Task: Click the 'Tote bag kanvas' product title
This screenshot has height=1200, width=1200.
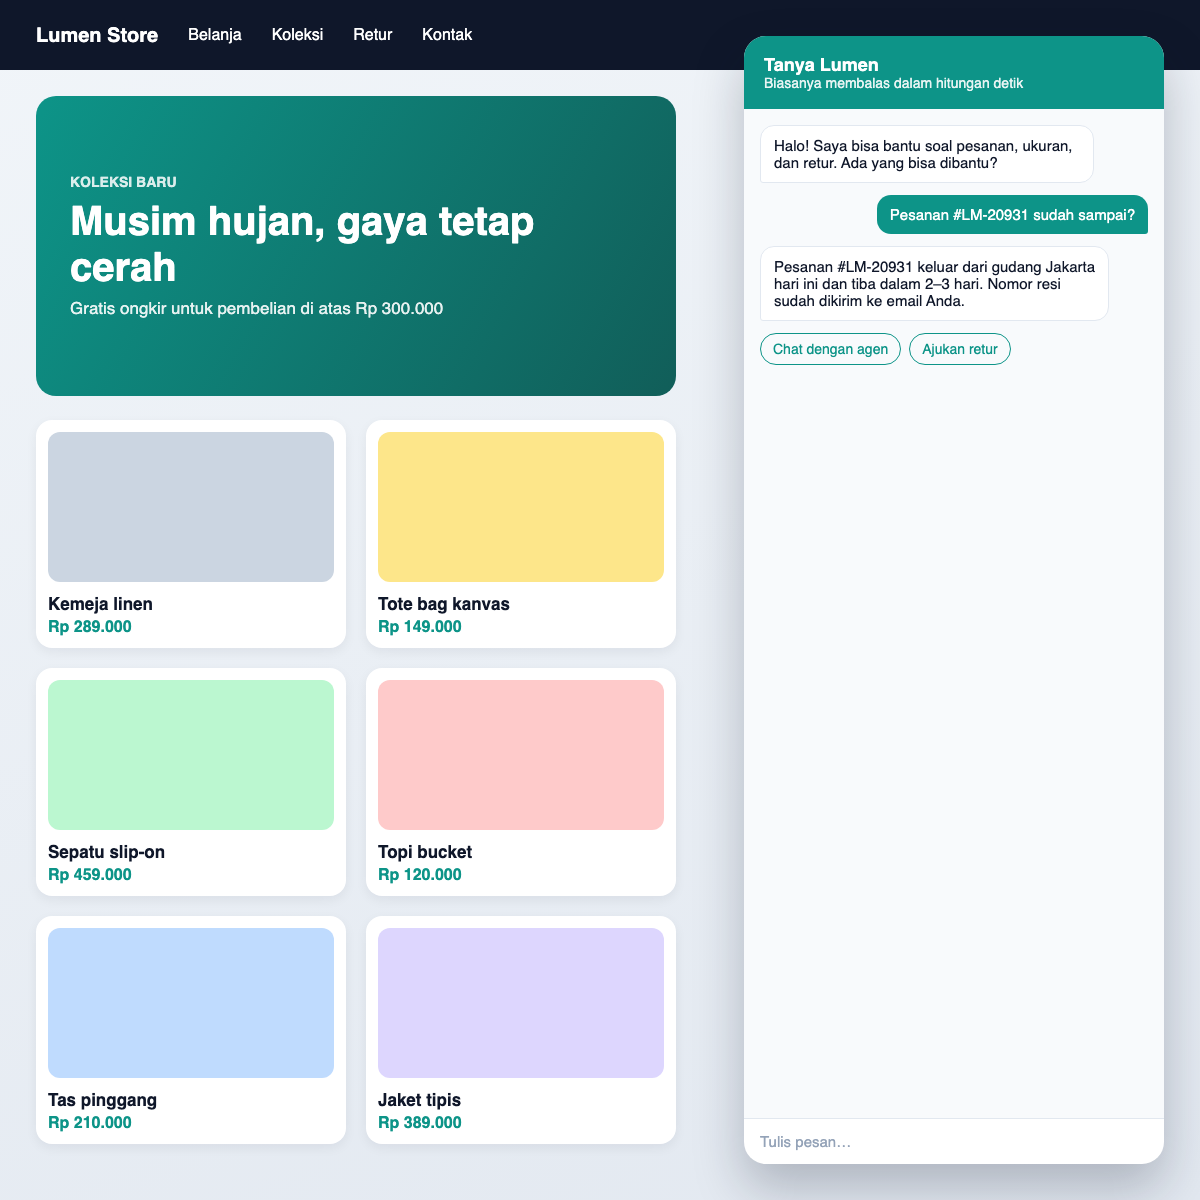Action: [444, 604]
